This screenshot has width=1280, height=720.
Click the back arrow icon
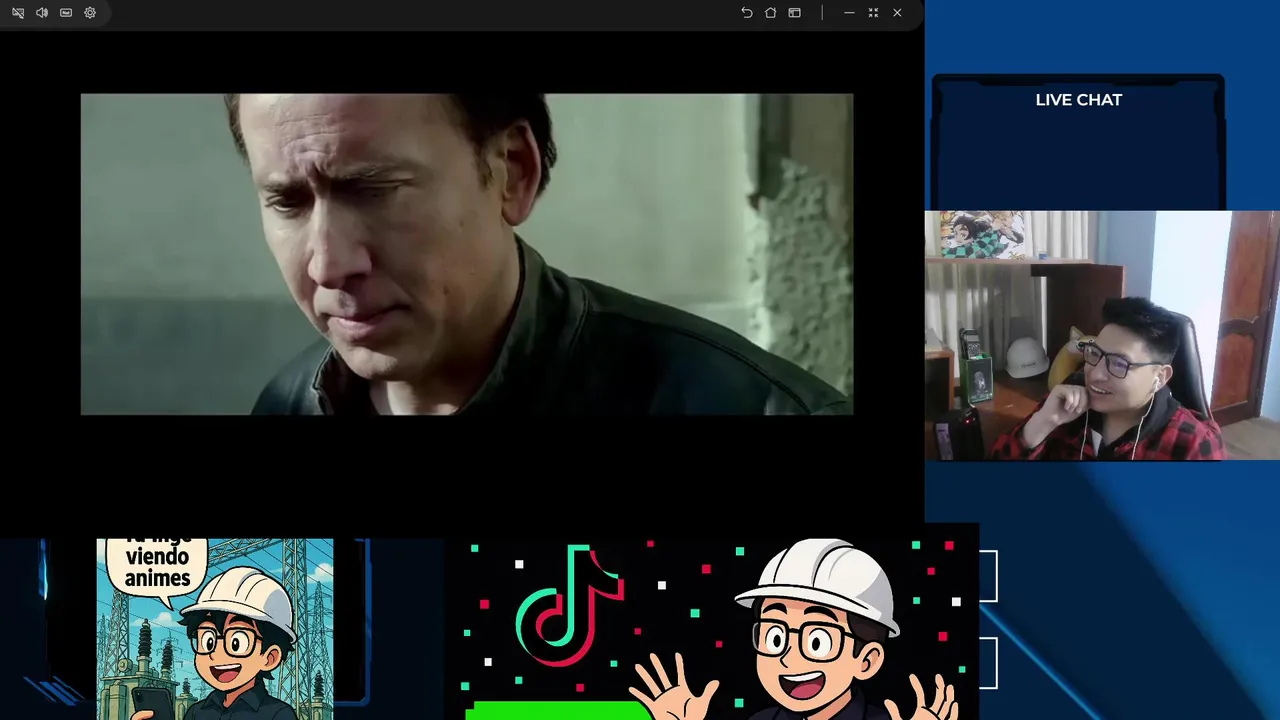746,13
